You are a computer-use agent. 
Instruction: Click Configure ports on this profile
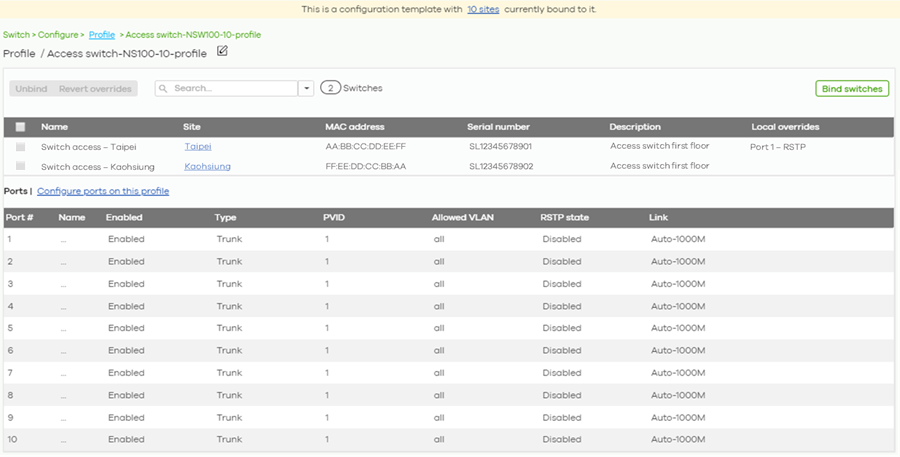103,191
